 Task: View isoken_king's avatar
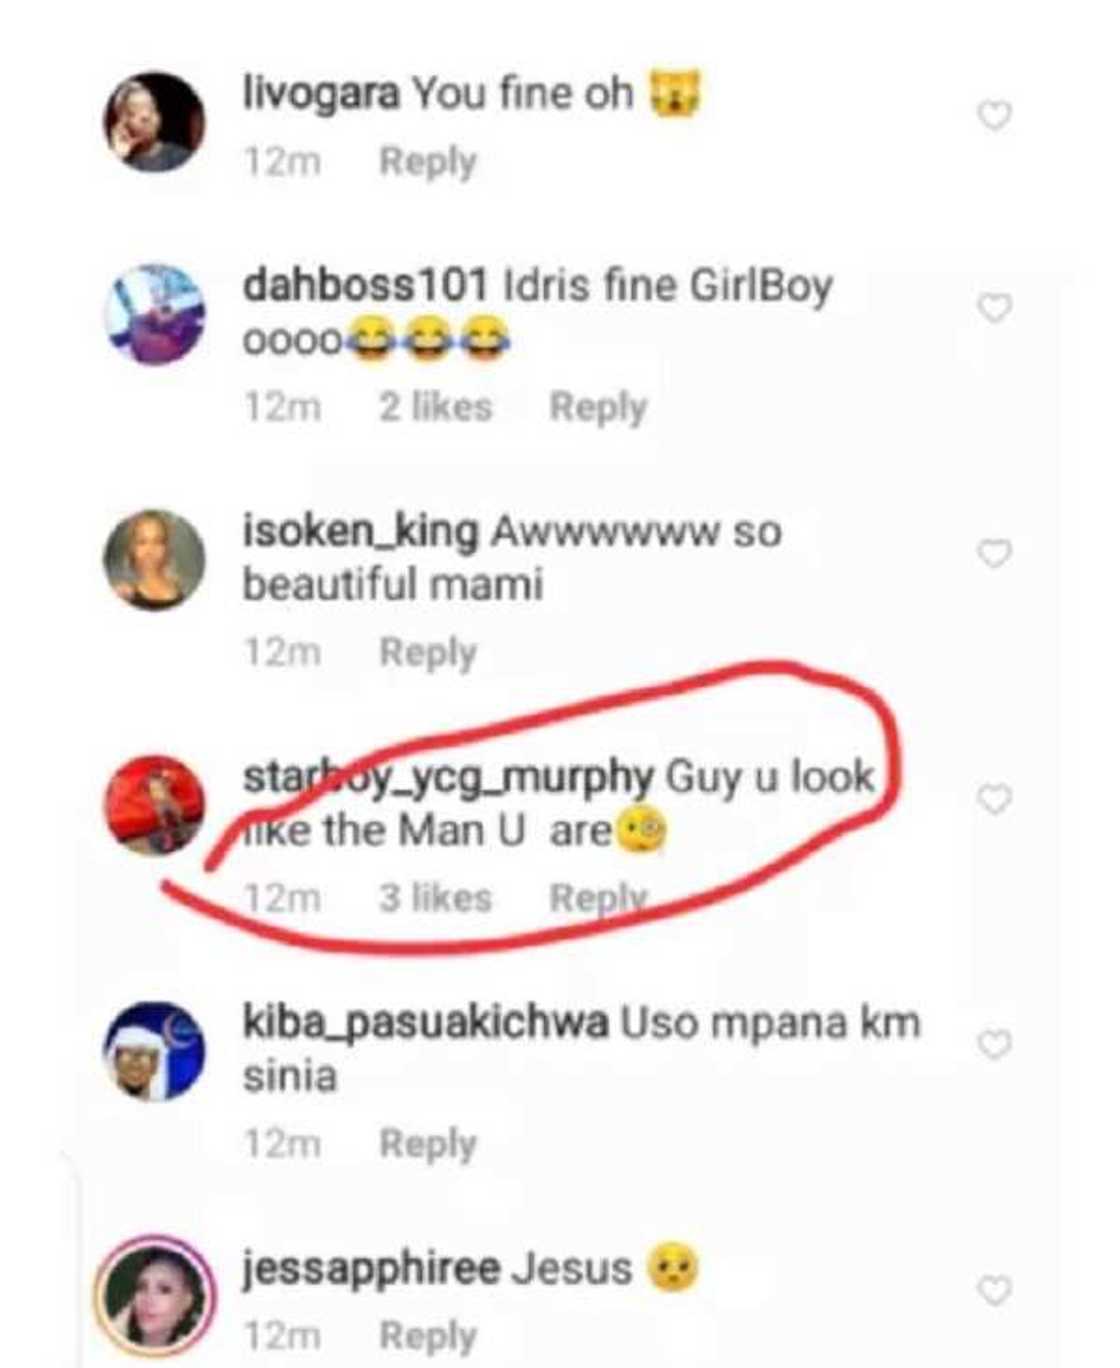[155, 560]
